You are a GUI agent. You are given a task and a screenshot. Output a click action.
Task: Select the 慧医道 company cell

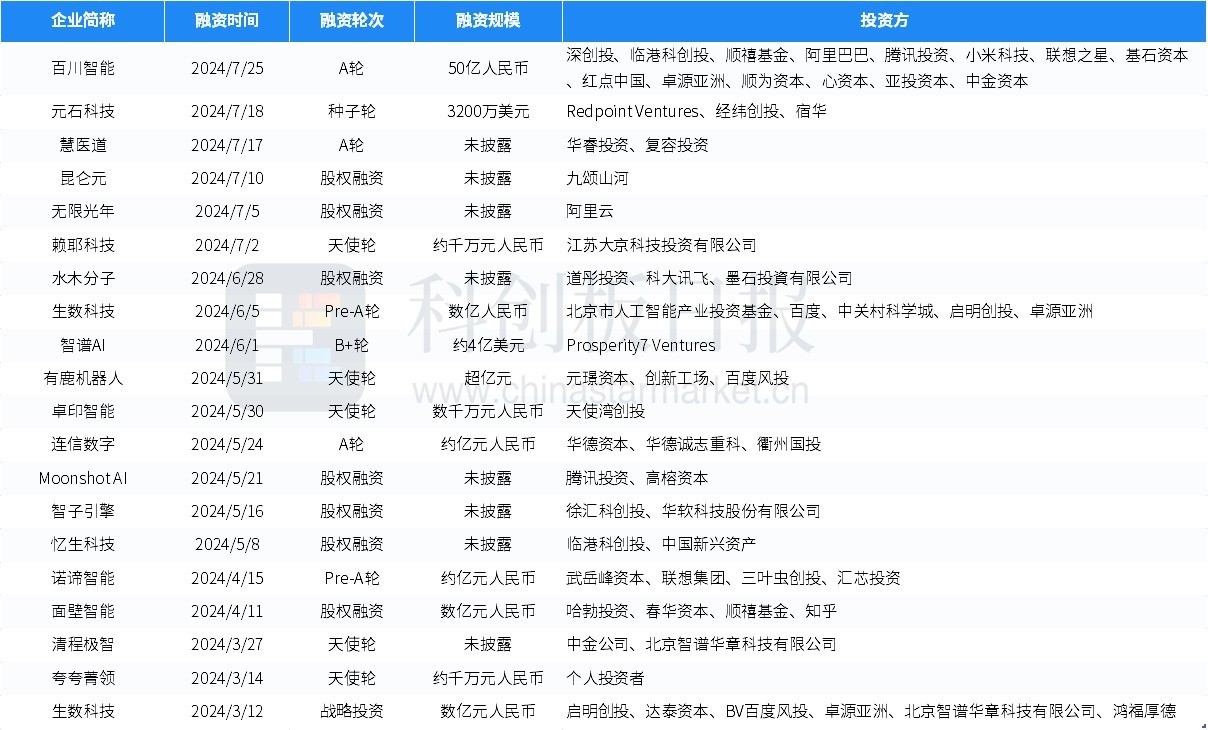83,145
